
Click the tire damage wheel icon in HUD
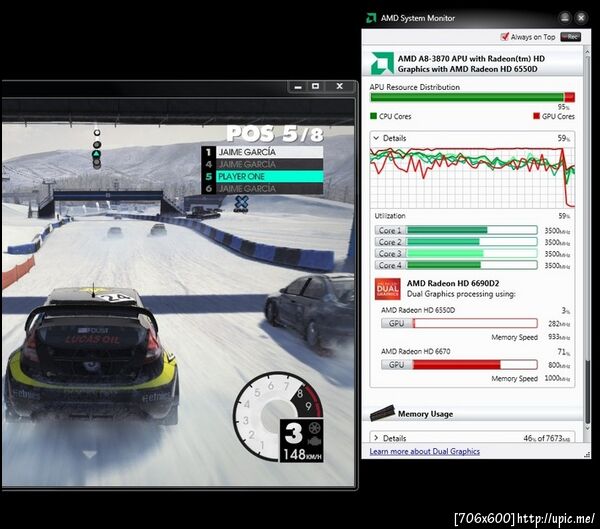(x=315, y=427)
